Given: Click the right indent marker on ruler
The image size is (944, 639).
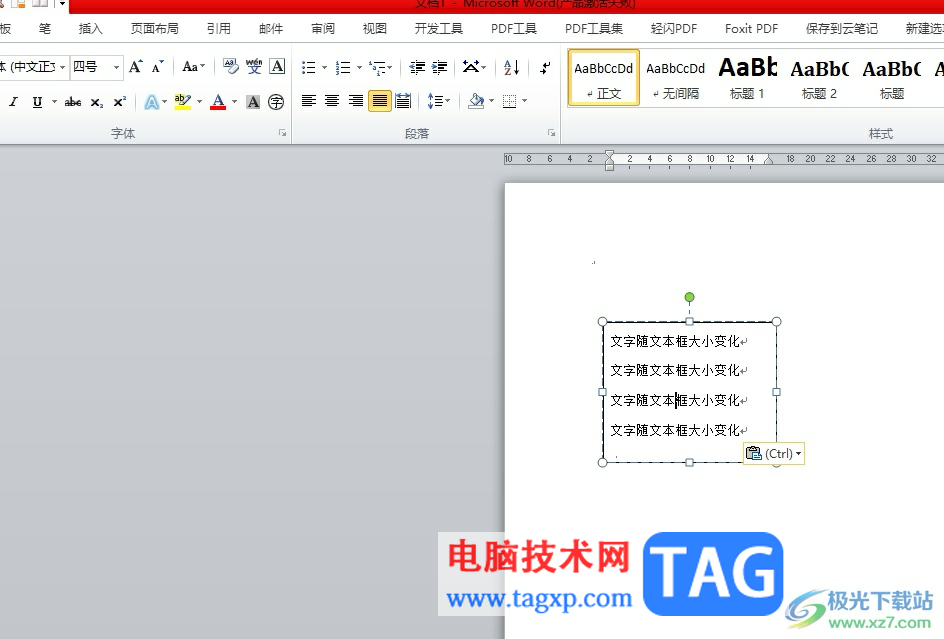Looking at the screenshot, I should click(769, 160).
